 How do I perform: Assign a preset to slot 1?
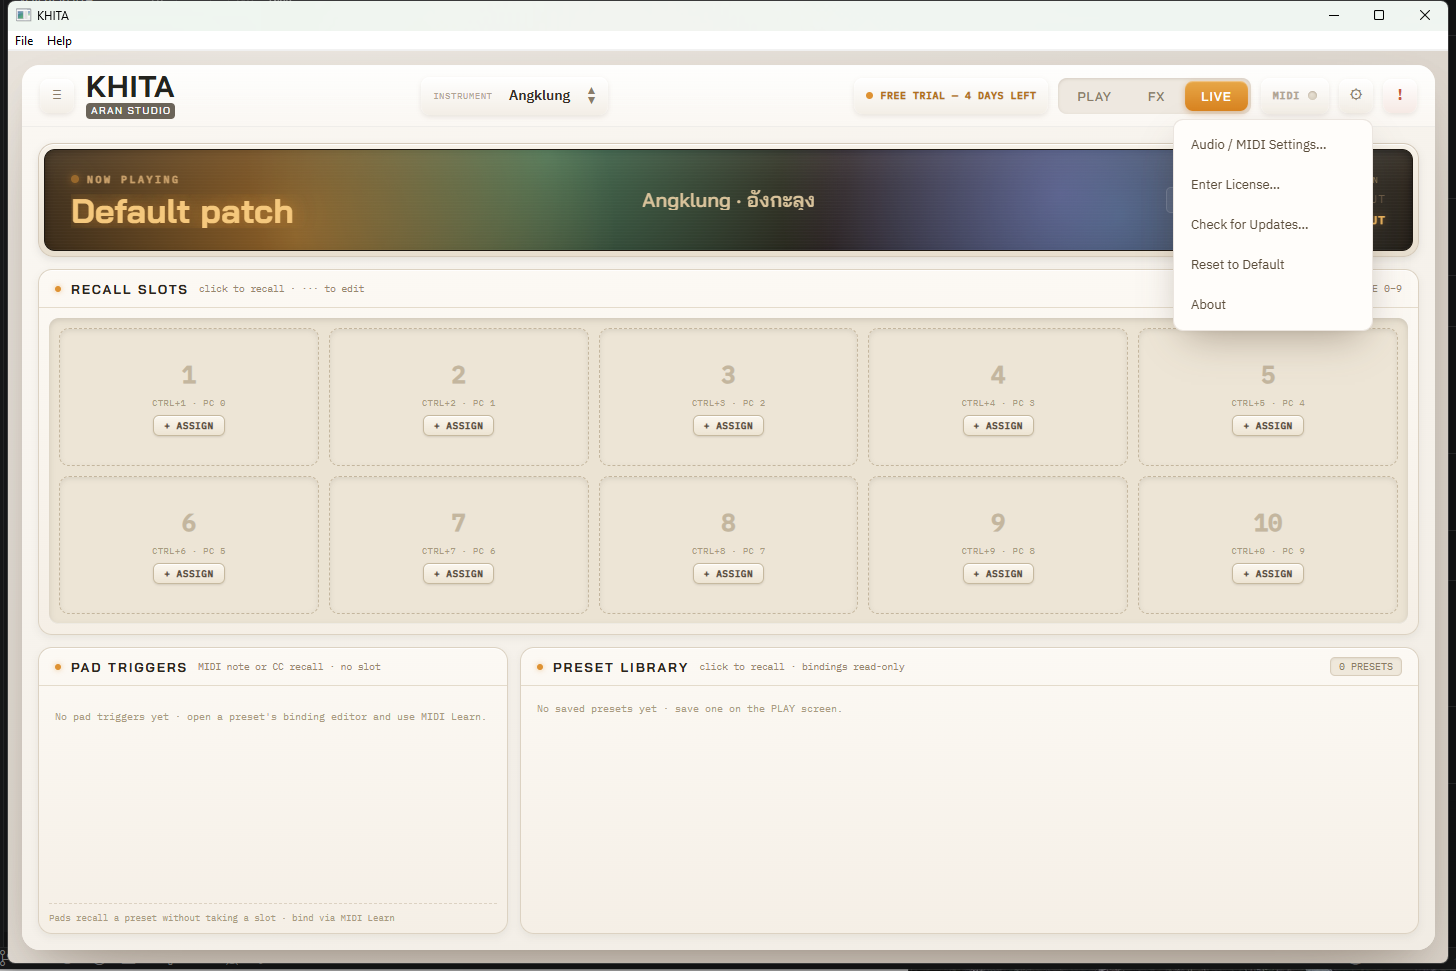point(189,426)
